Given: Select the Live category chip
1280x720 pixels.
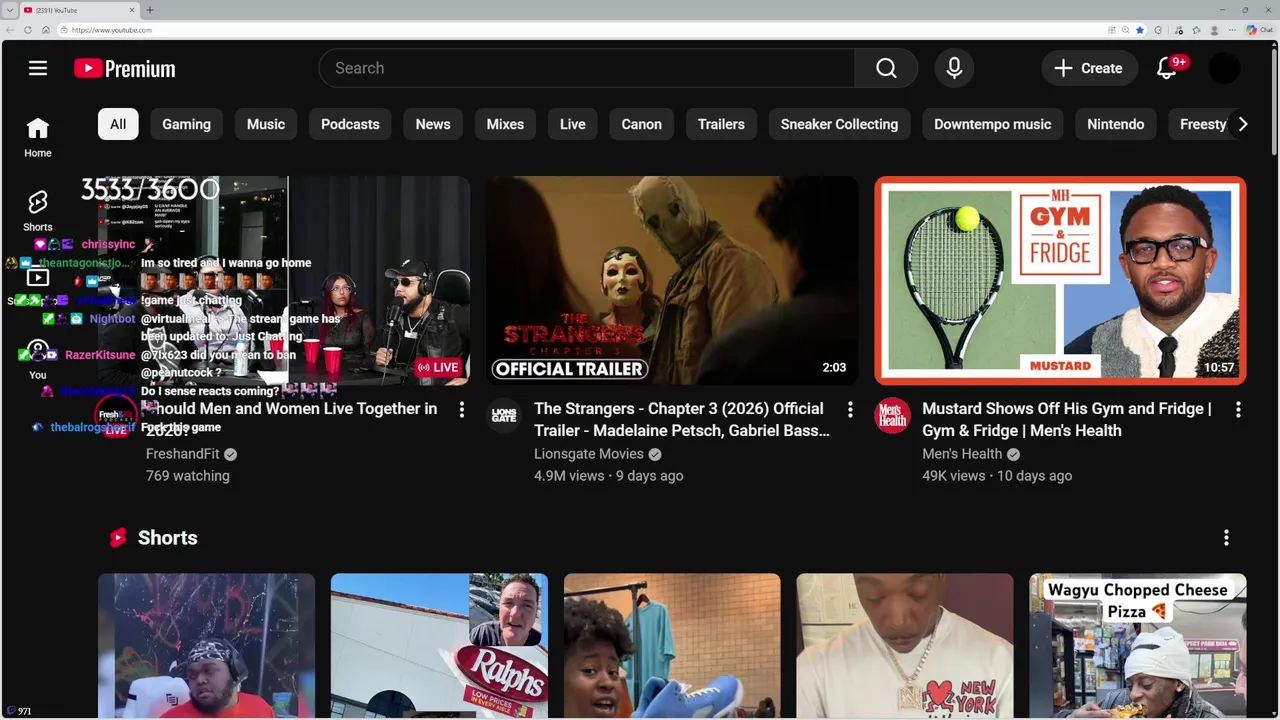Looking at the screenshot, I should coord(573,124).
